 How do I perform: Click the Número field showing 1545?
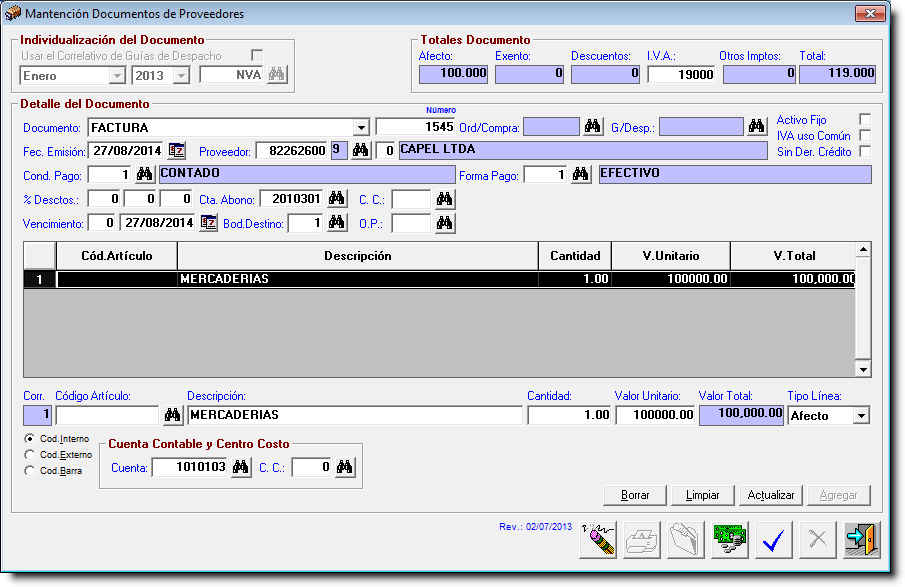pyautogui.click(x=416, y=127)
